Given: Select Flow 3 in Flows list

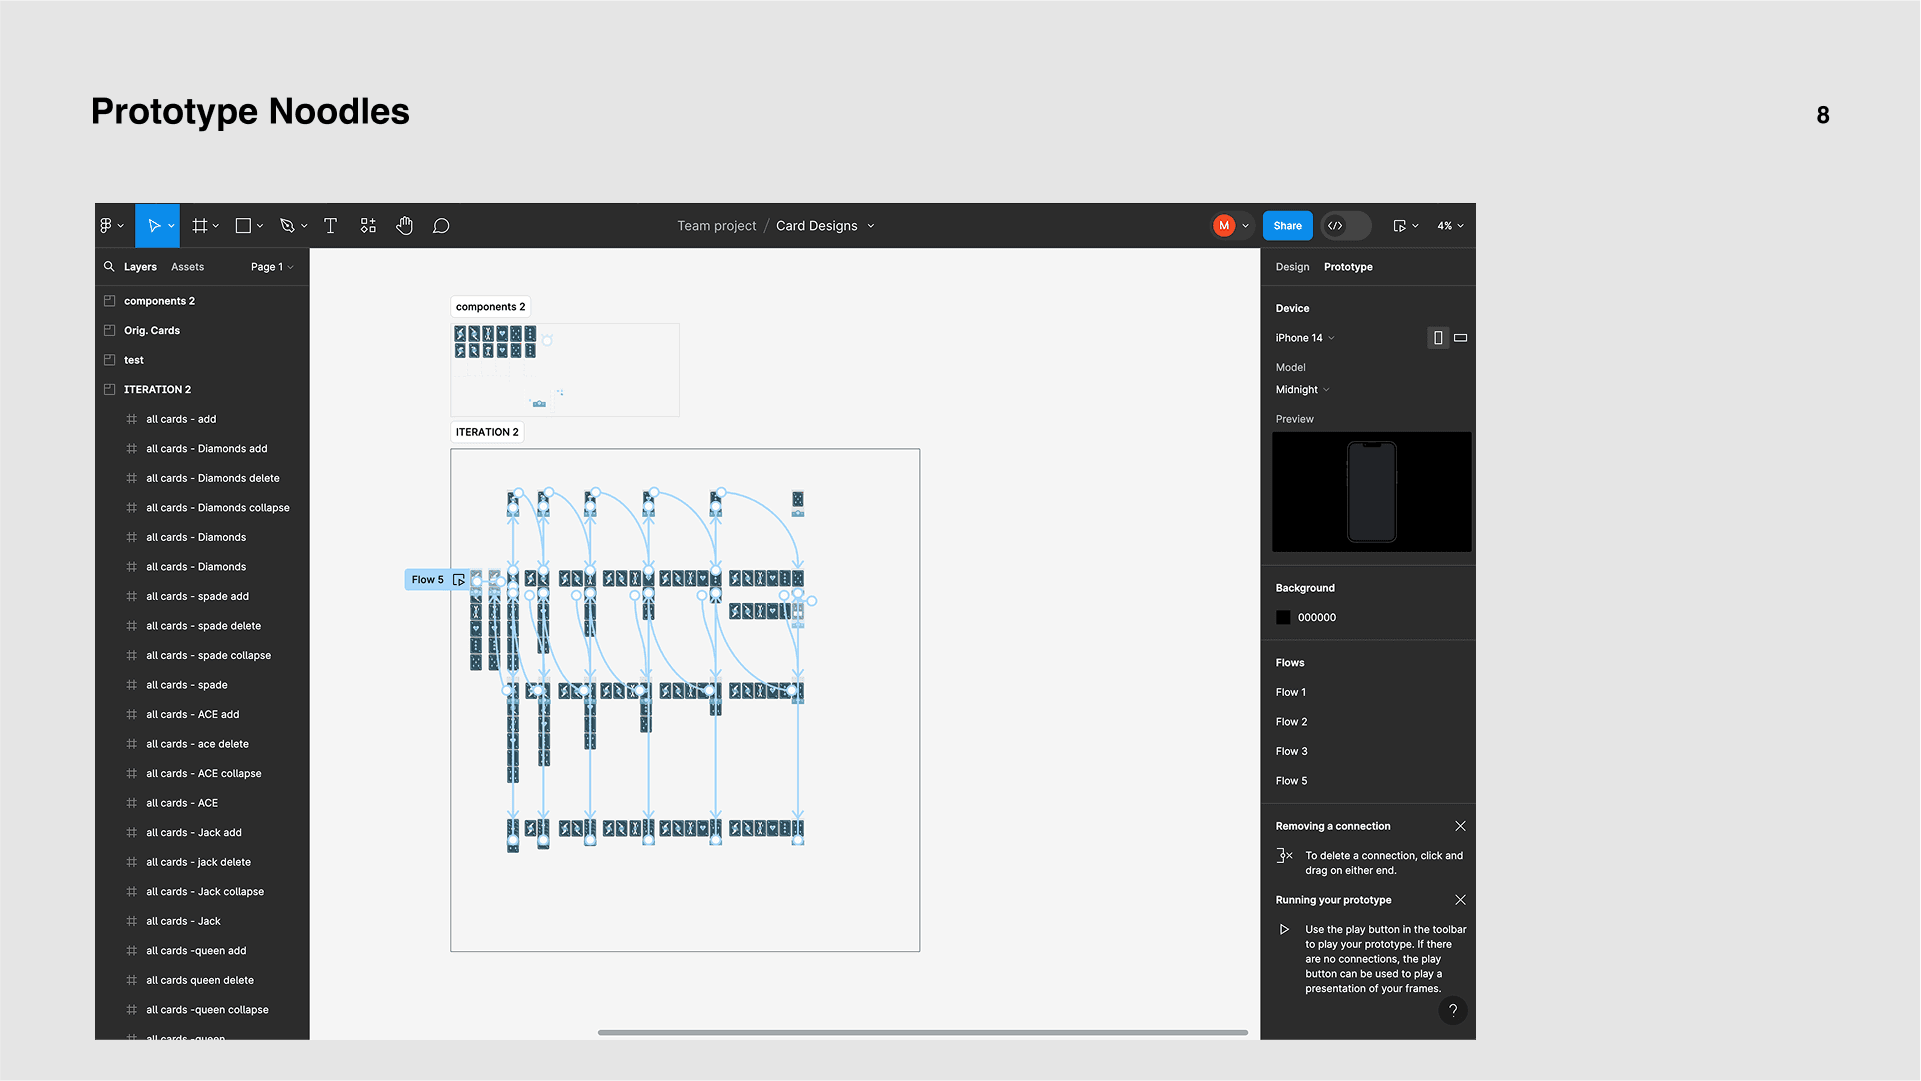Looking at the screenshot, I should (x=1291, y=751).
